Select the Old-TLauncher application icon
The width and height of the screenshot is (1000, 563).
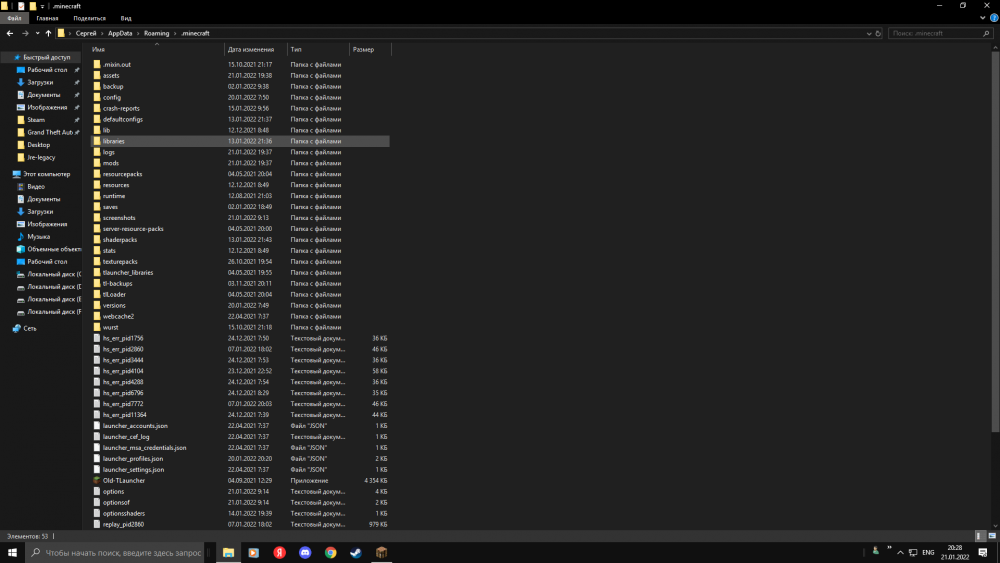point(97,481)
